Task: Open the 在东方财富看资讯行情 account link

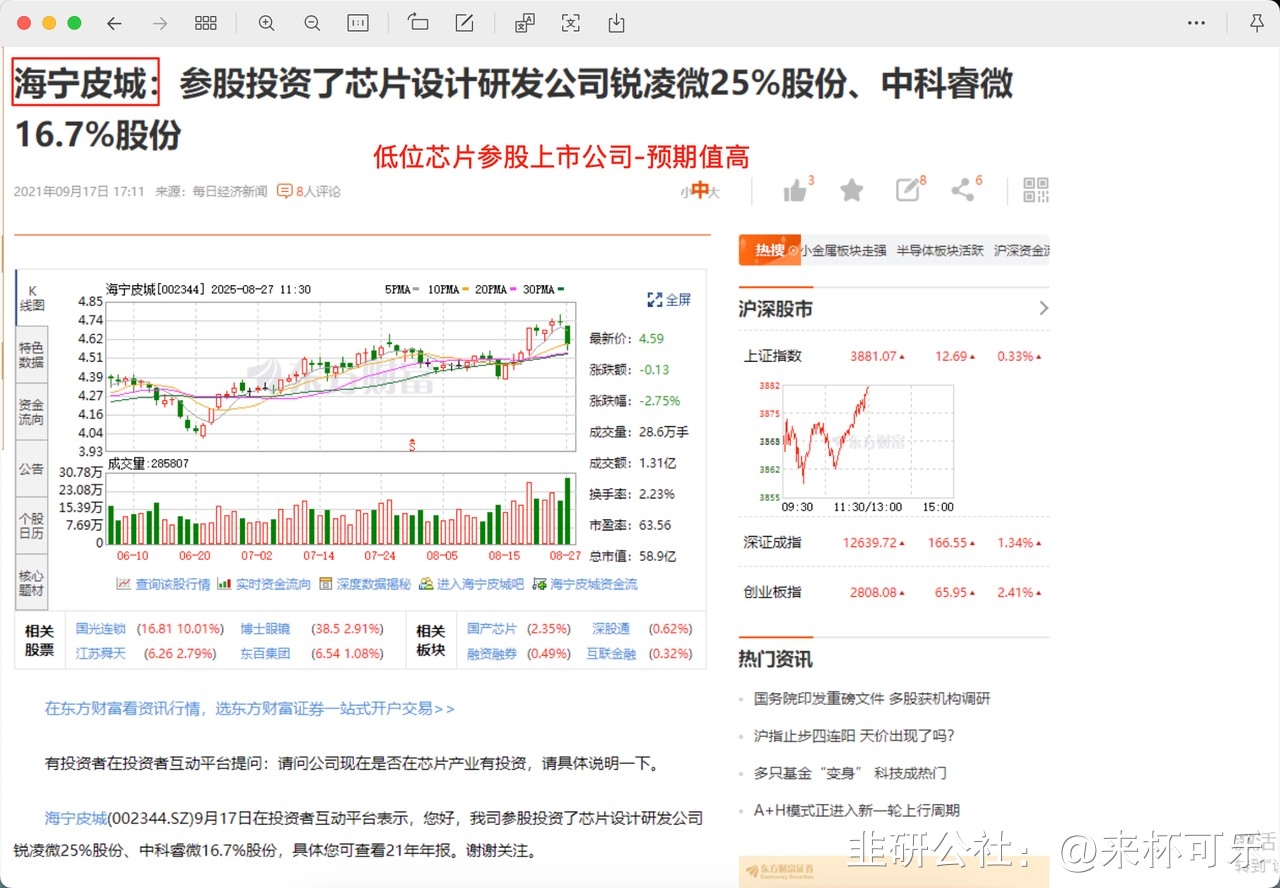Action: click(x=250, y=708)
